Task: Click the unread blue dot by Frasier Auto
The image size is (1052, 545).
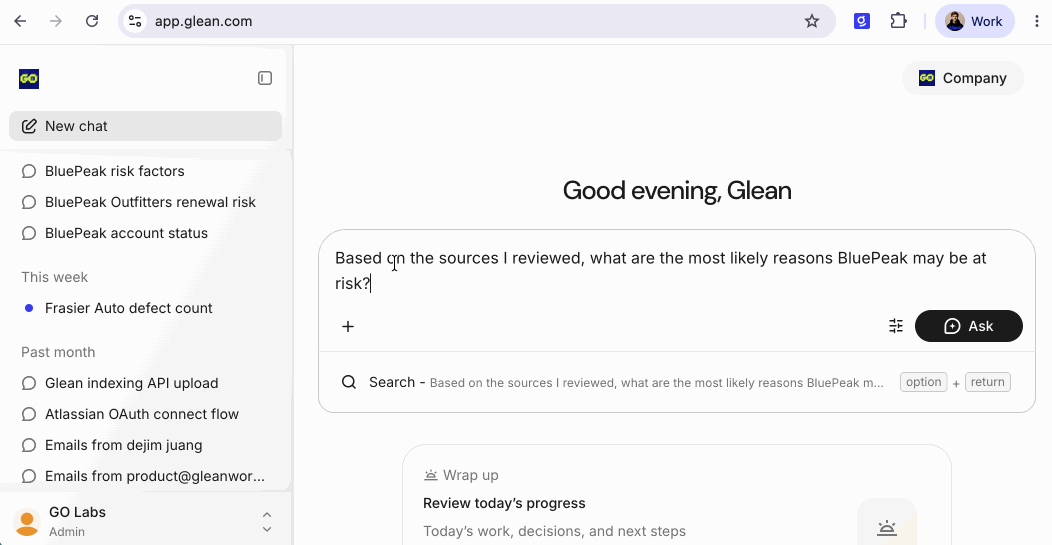Action: pos(29,308)
